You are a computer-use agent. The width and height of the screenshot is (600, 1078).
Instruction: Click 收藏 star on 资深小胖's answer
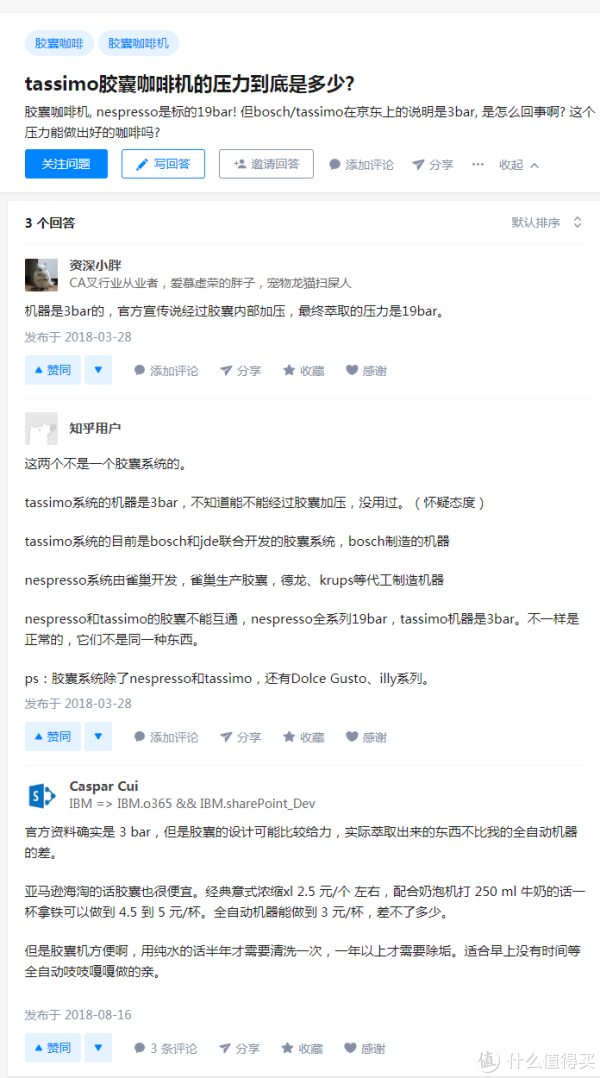[x=304, y=371]
